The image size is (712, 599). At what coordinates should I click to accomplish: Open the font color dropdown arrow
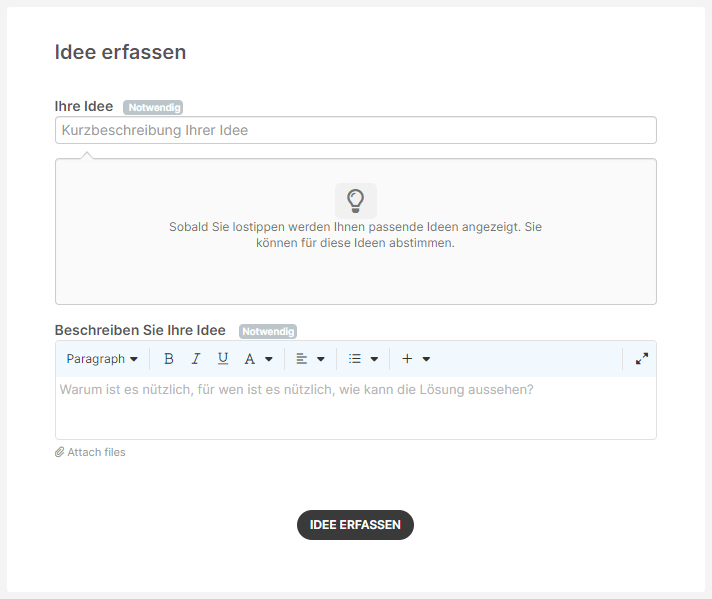click(x=269, y=359)
